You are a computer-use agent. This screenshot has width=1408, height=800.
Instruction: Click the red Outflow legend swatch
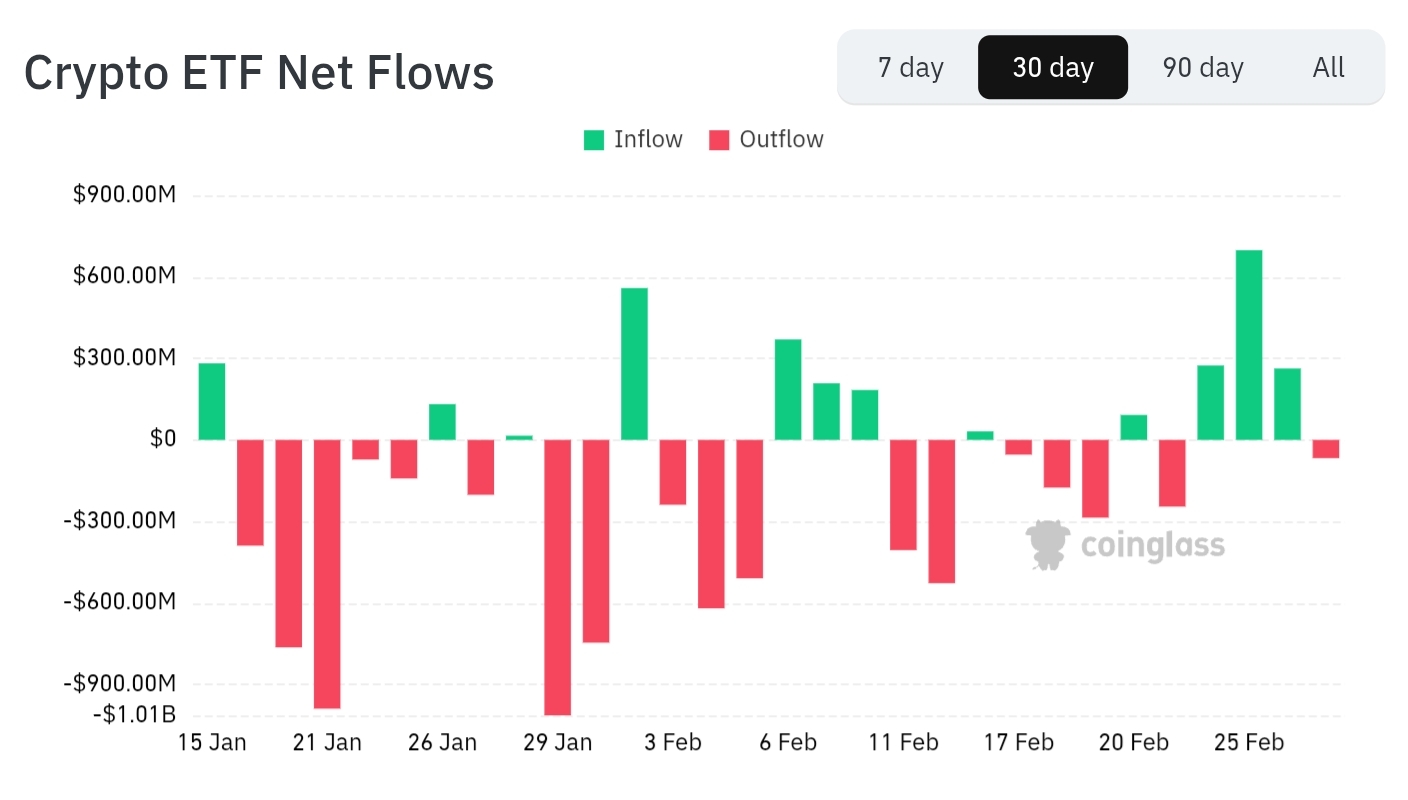coord(720,140)
